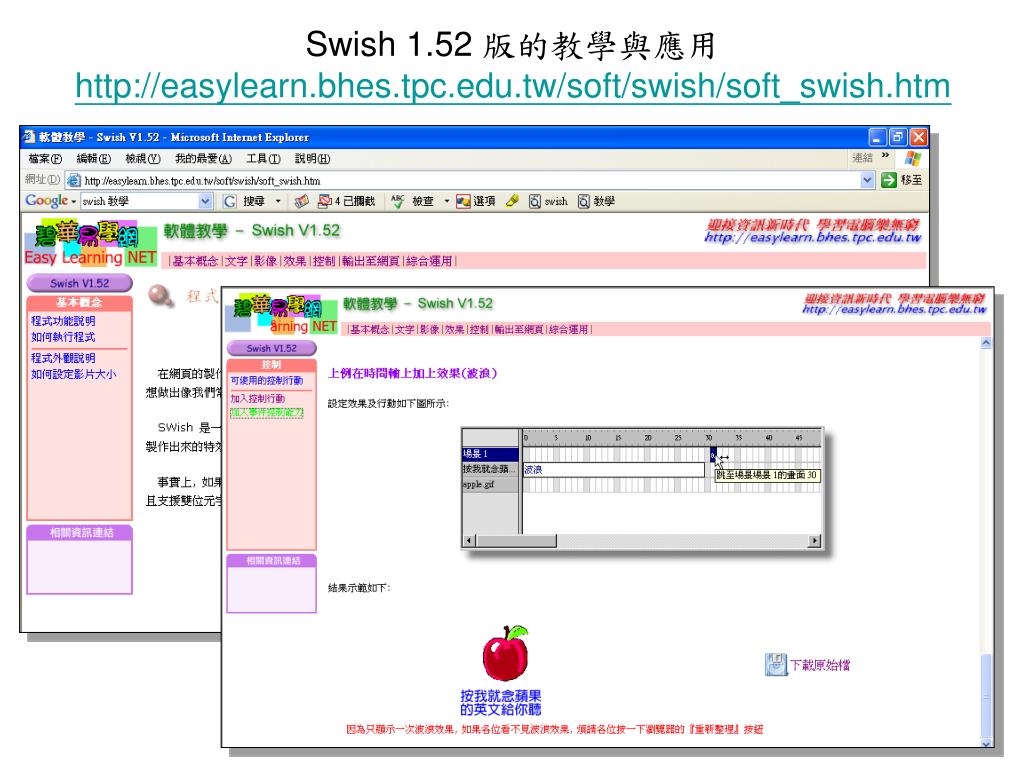The image size is (1024, 768).
Task: Click 影像 nav link in the front page
Action: click(x=429, y=330)
